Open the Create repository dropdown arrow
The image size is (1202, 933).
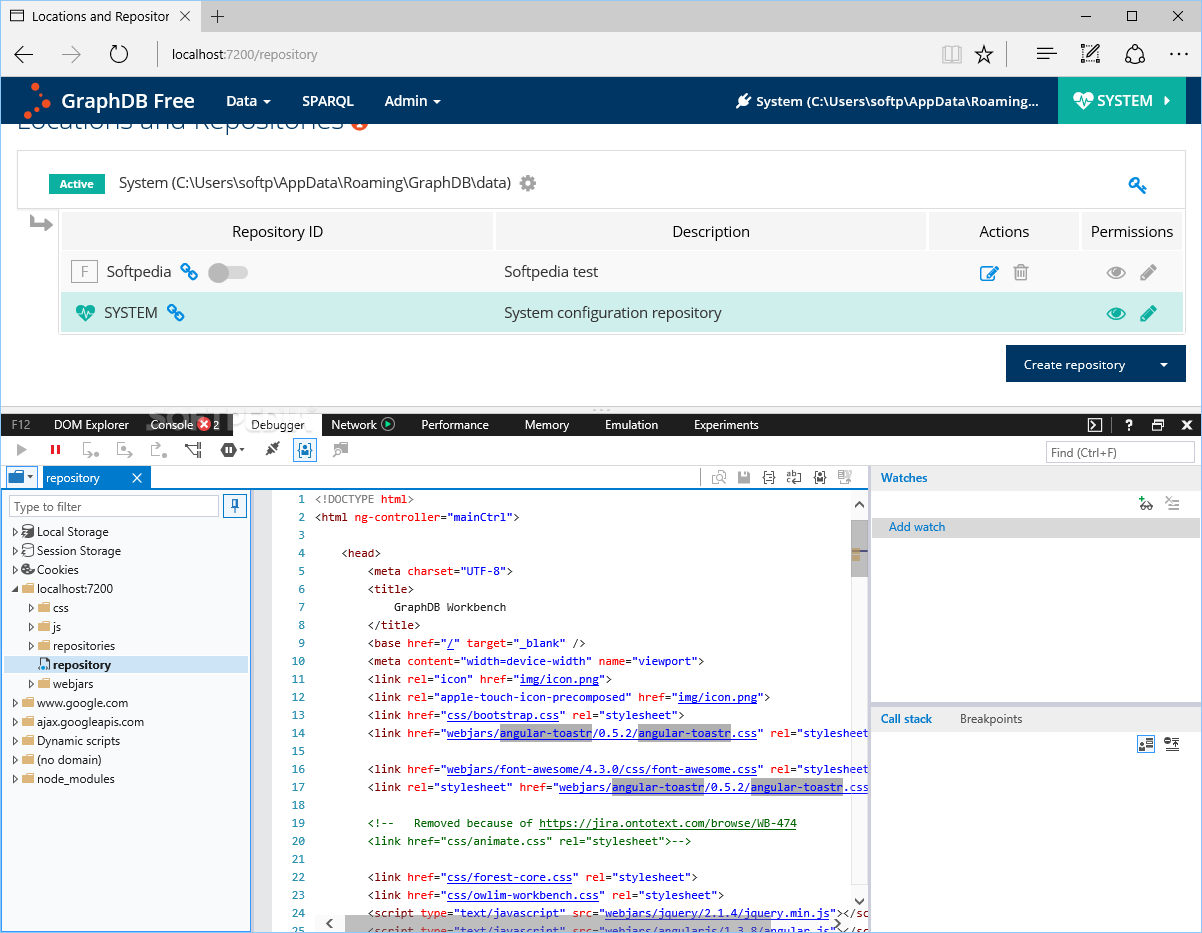(1164, 364)
